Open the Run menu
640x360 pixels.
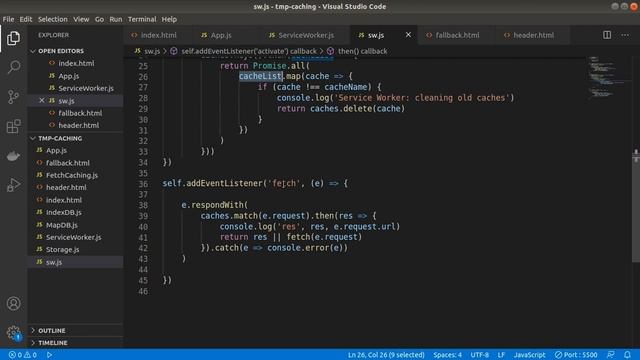[116, 19]
